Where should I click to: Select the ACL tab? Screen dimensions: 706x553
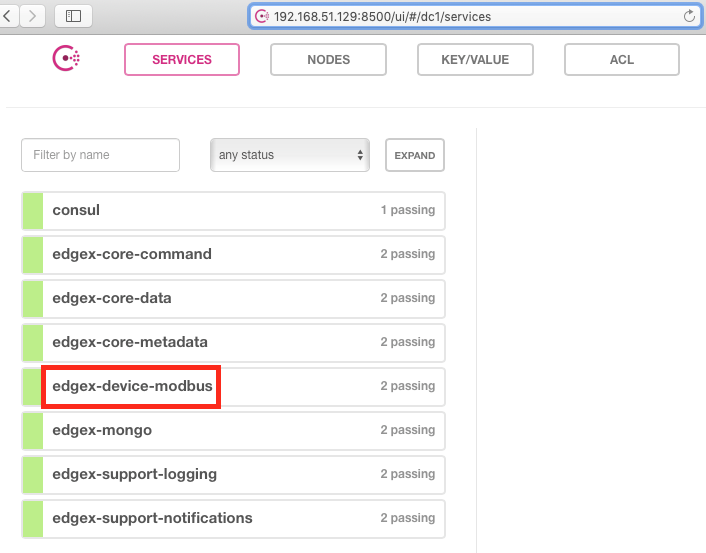pyautogui.click(x=621, y=60)
